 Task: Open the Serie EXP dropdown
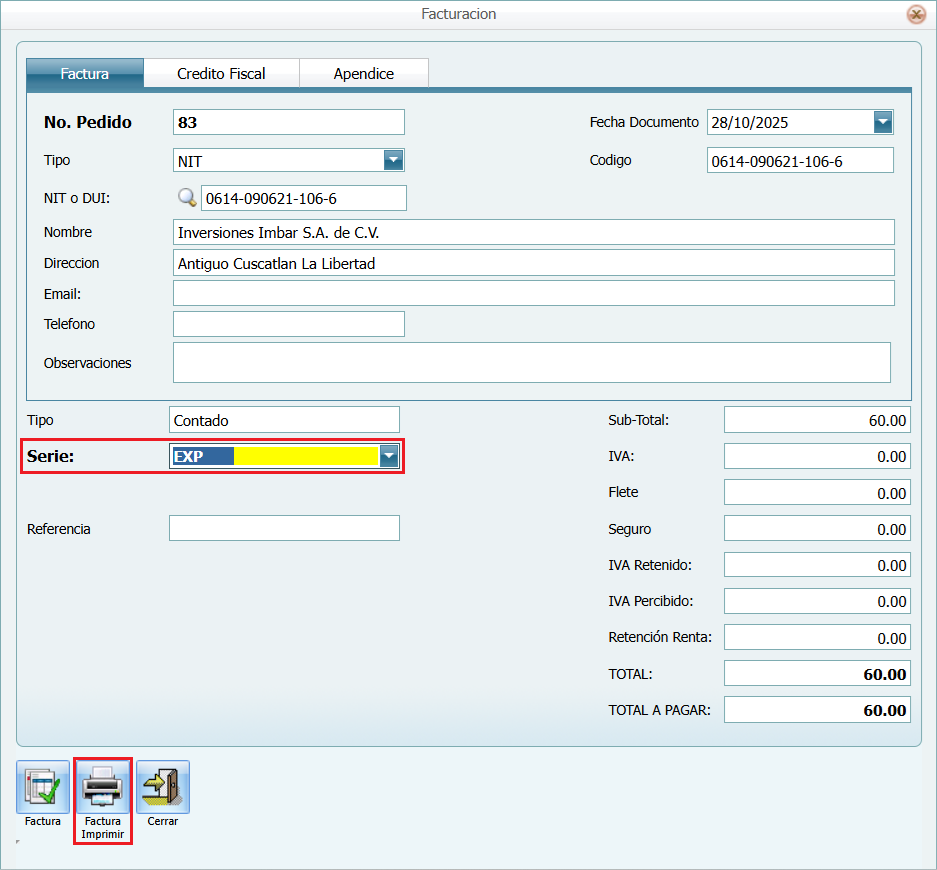(388, 457)
